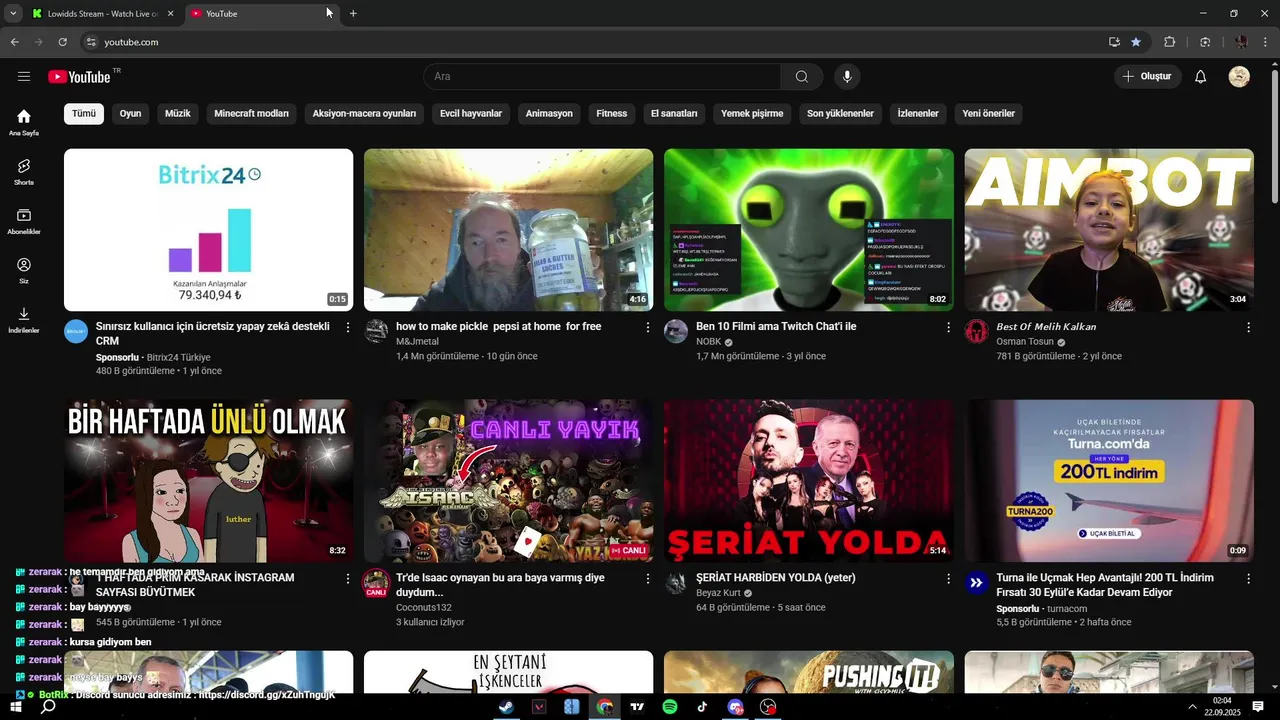1280x720 pixels.
Task: Open the Beyaz Kurt channel link
Action: click(718, 593)
